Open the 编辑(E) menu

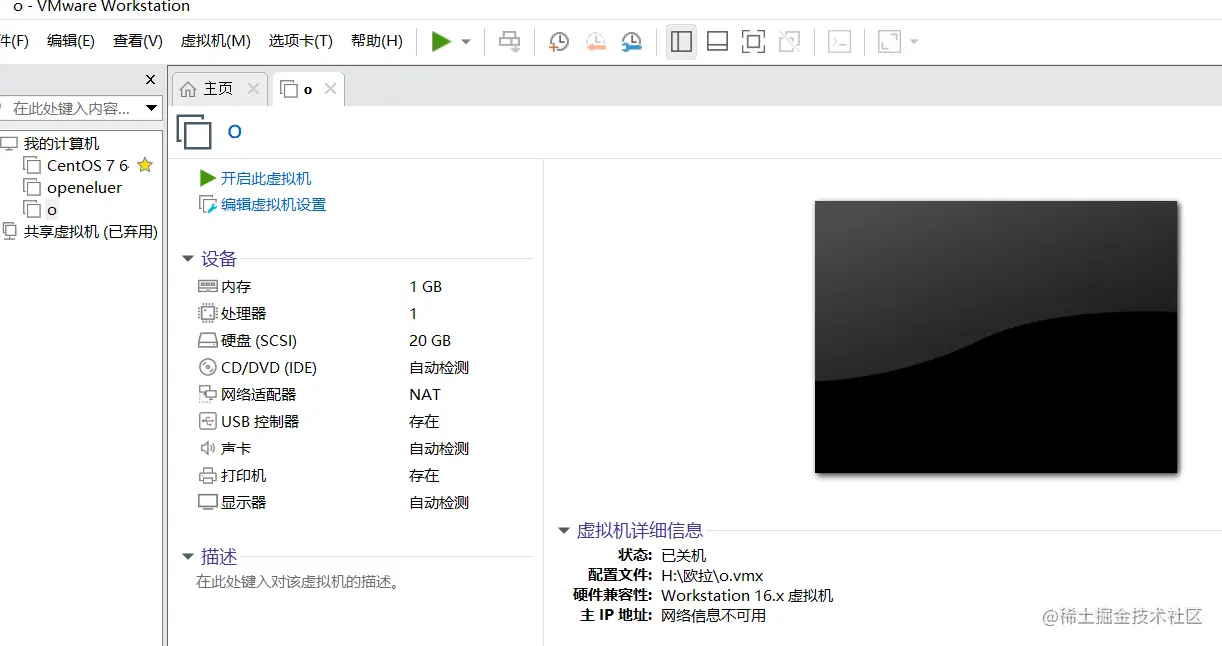pyautogui.click(x=71, y=41)
